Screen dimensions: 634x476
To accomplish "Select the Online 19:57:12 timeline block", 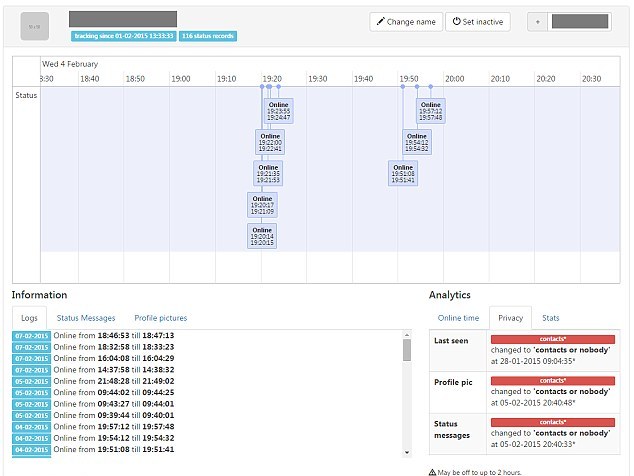I will tap(430, 111).
